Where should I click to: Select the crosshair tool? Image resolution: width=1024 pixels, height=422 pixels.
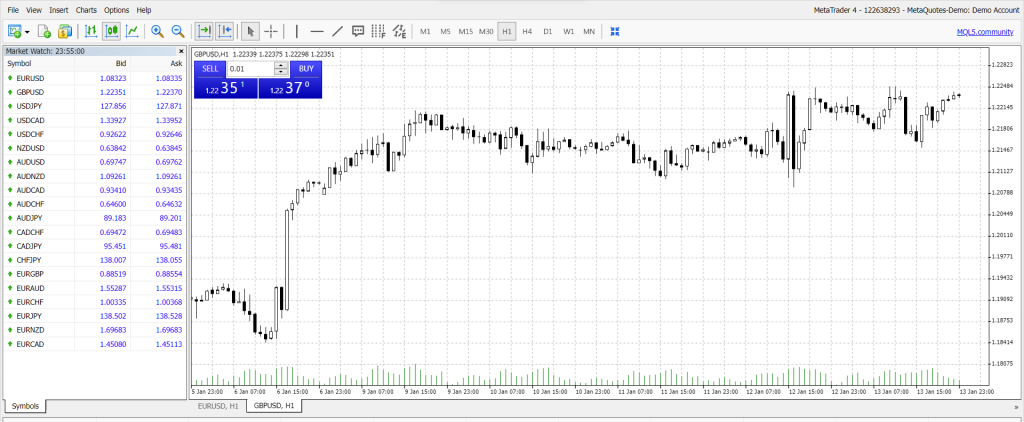pos(271,31)
